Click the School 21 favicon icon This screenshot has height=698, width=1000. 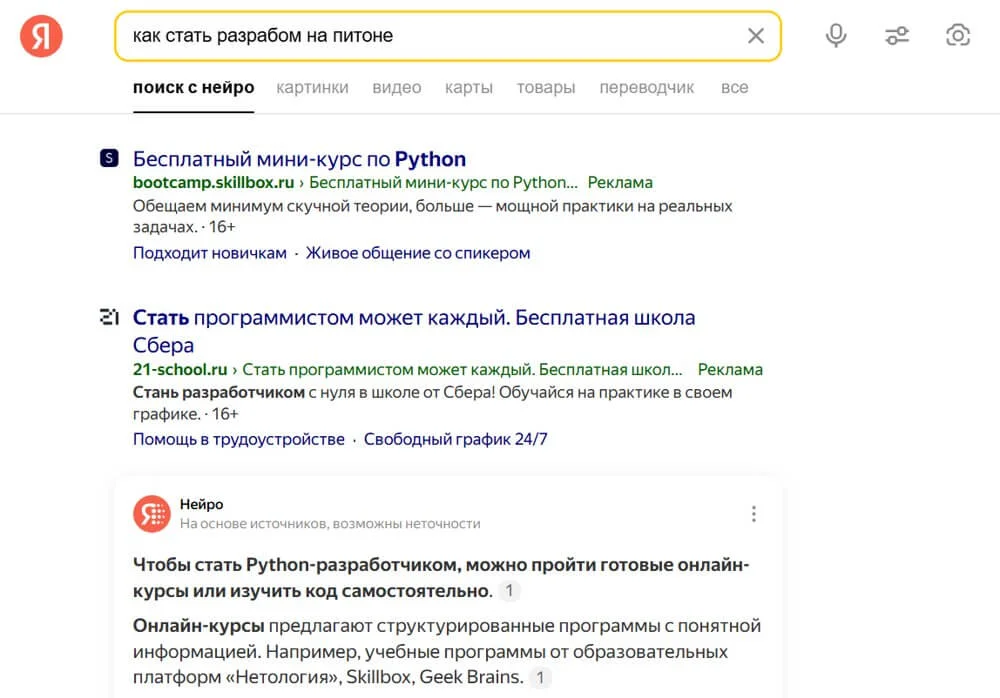tap(109, 317)
